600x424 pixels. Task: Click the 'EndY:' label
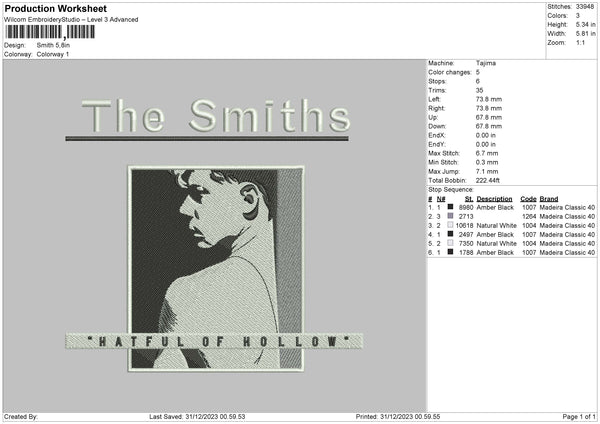click(437, 145)
